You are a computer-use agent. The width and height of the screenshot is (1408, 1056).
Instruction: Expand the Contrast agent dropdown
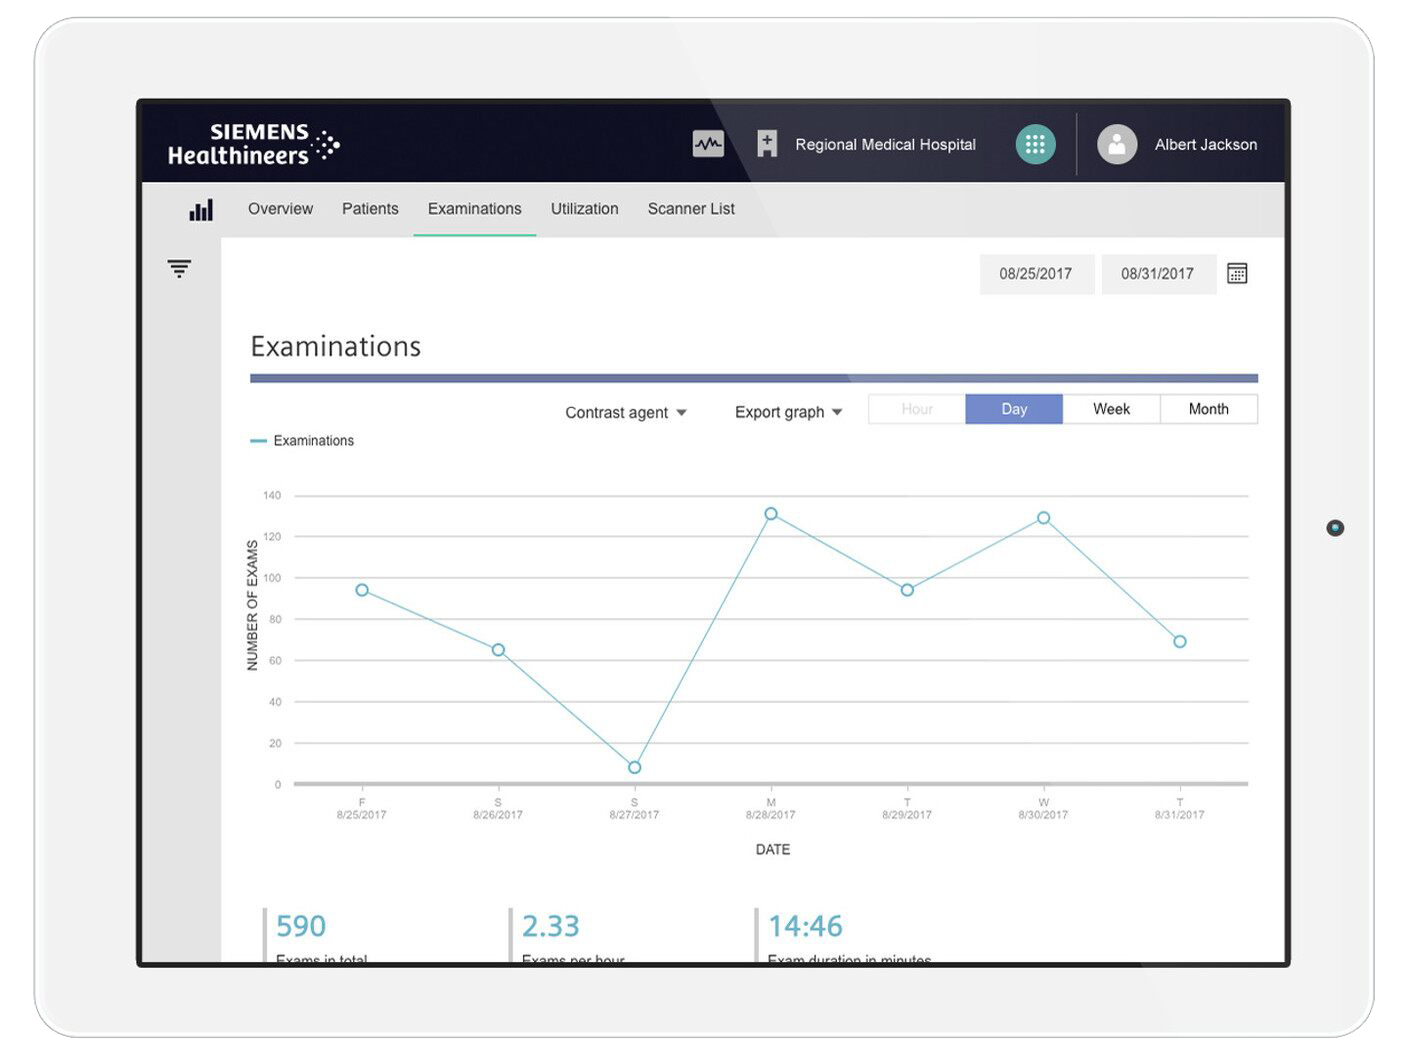tap(626, 412)
